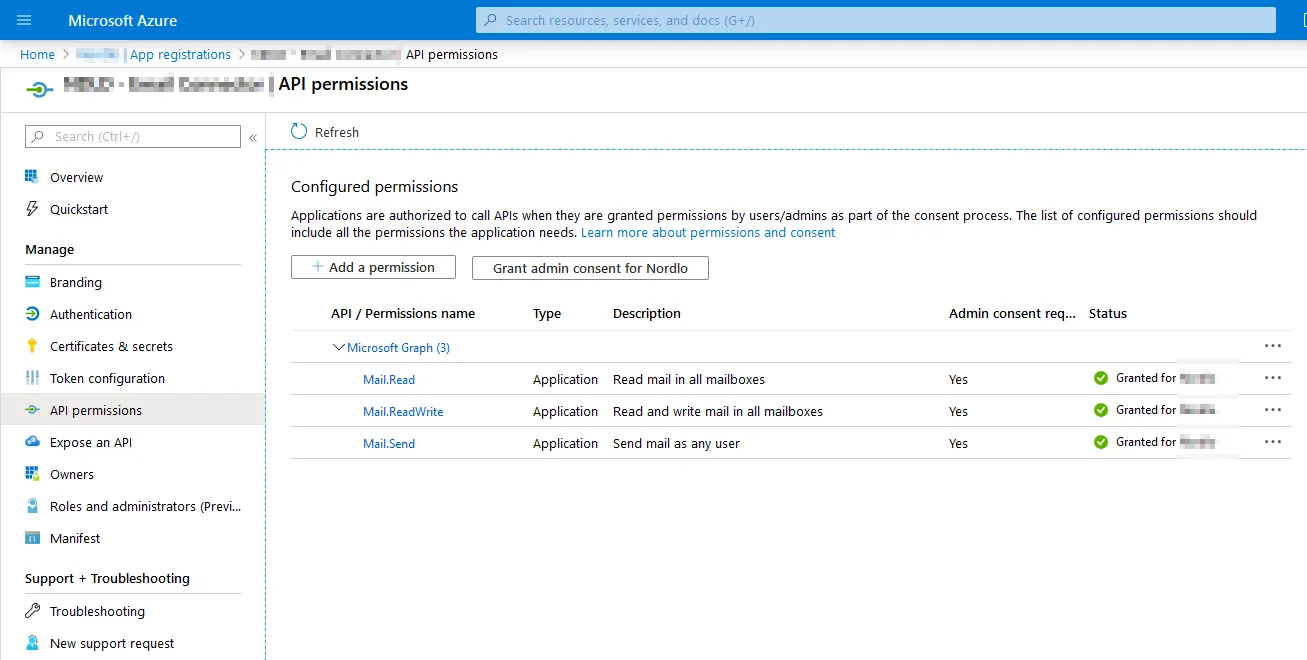Open more options for Mail.Read row
Screen dimensions: 1307x660
tap(1272, 378)
